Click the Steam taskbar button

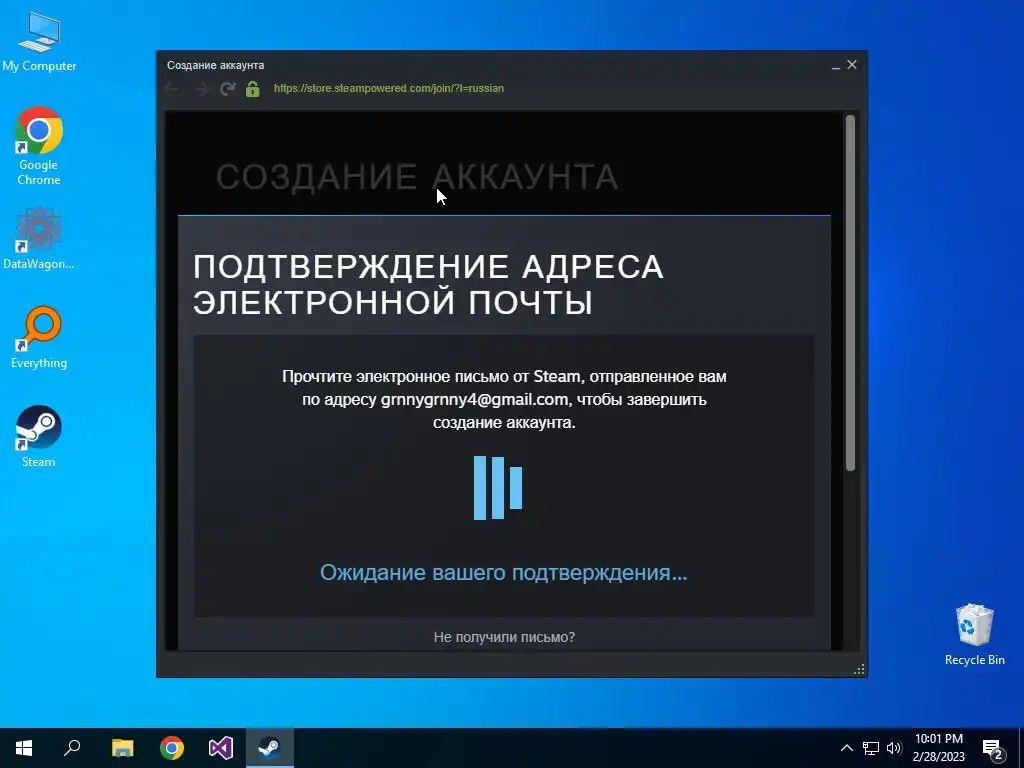coord(270,748)
